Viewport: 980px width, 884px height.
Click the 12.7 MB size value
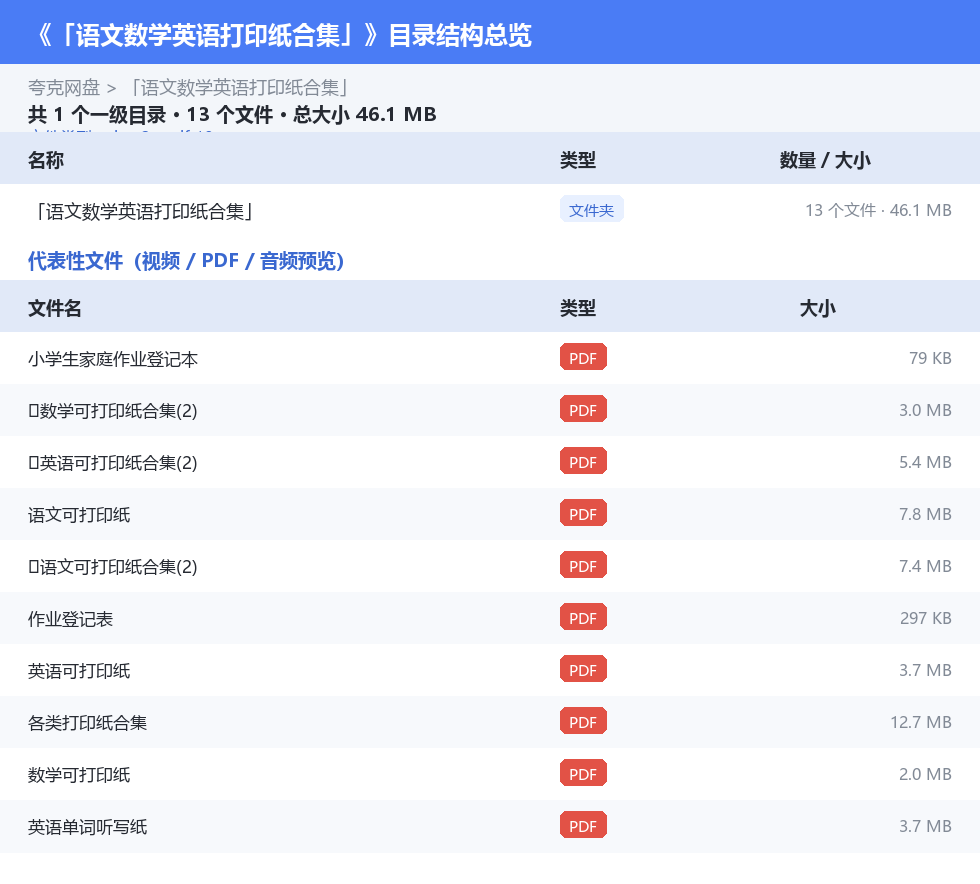[921, 721]
